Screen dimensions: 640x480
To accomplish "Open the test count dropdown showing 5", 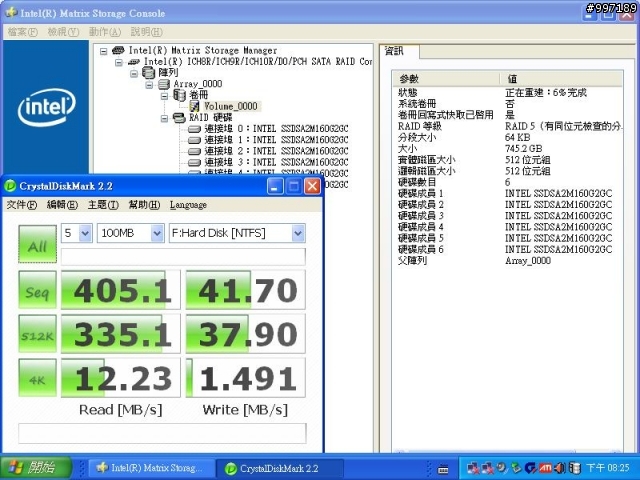I will (77, 233).
